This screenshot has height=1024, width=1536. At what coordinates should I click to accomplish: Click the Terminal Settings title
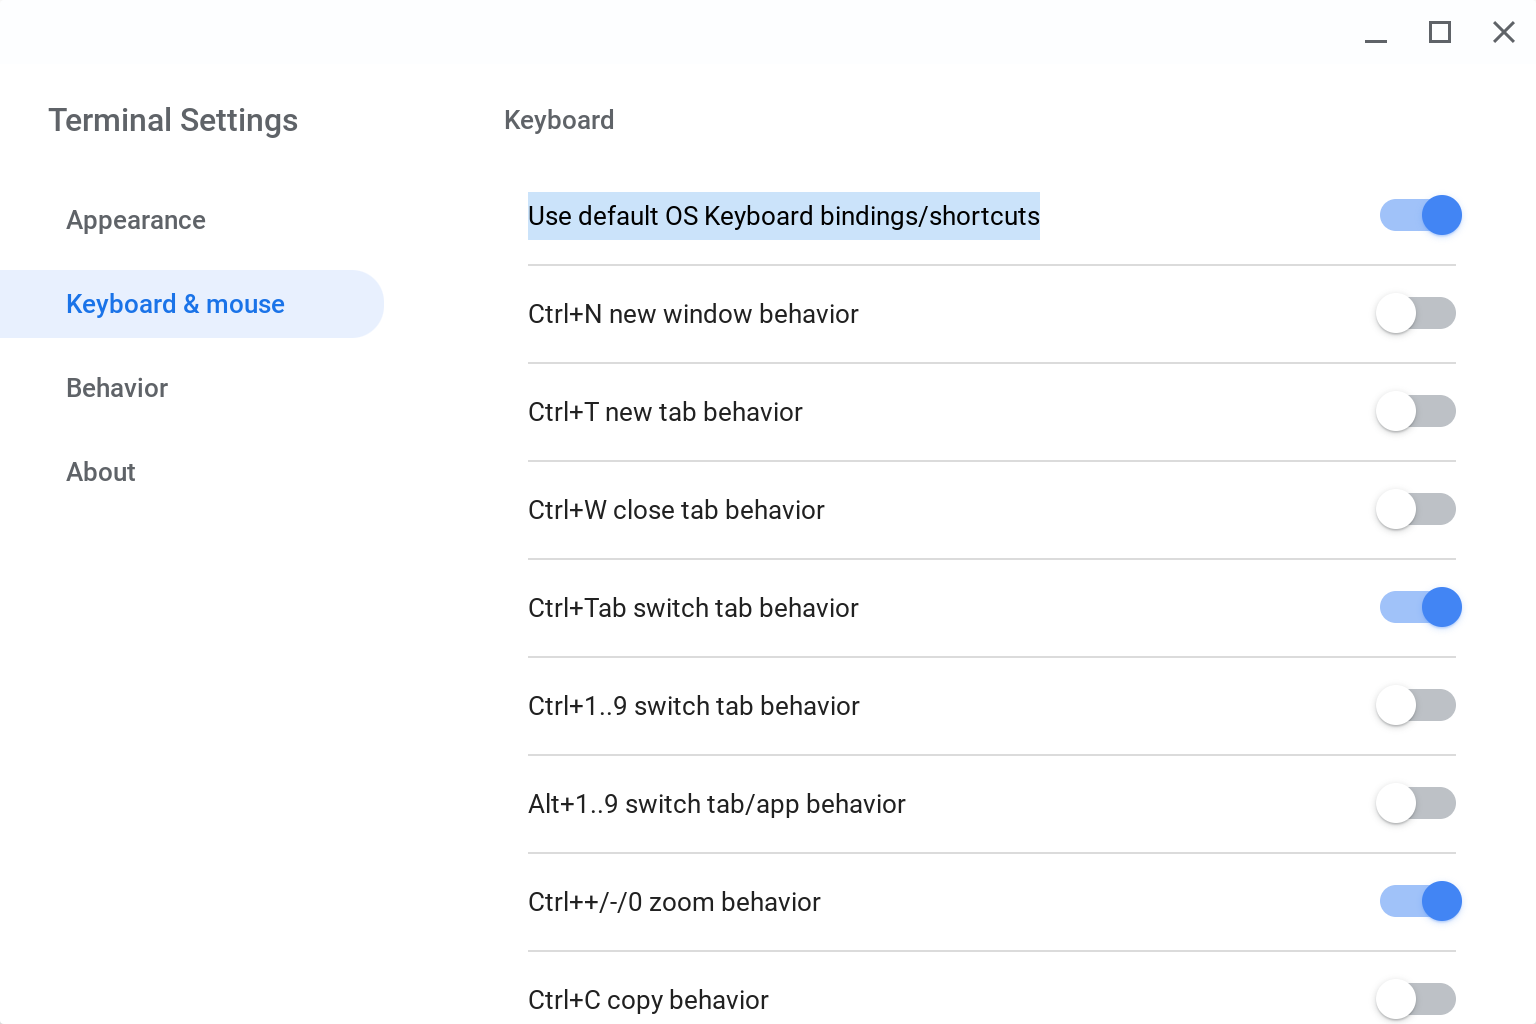click(x=173, y=120)
